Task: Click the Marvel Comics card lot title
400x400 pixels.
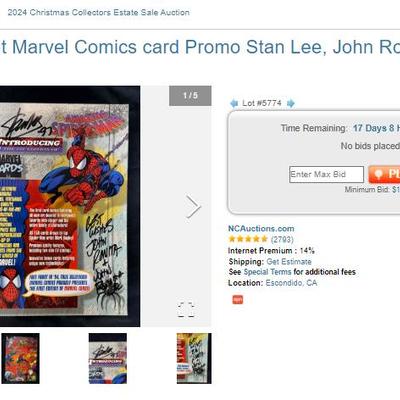Action: coord(200,47)
